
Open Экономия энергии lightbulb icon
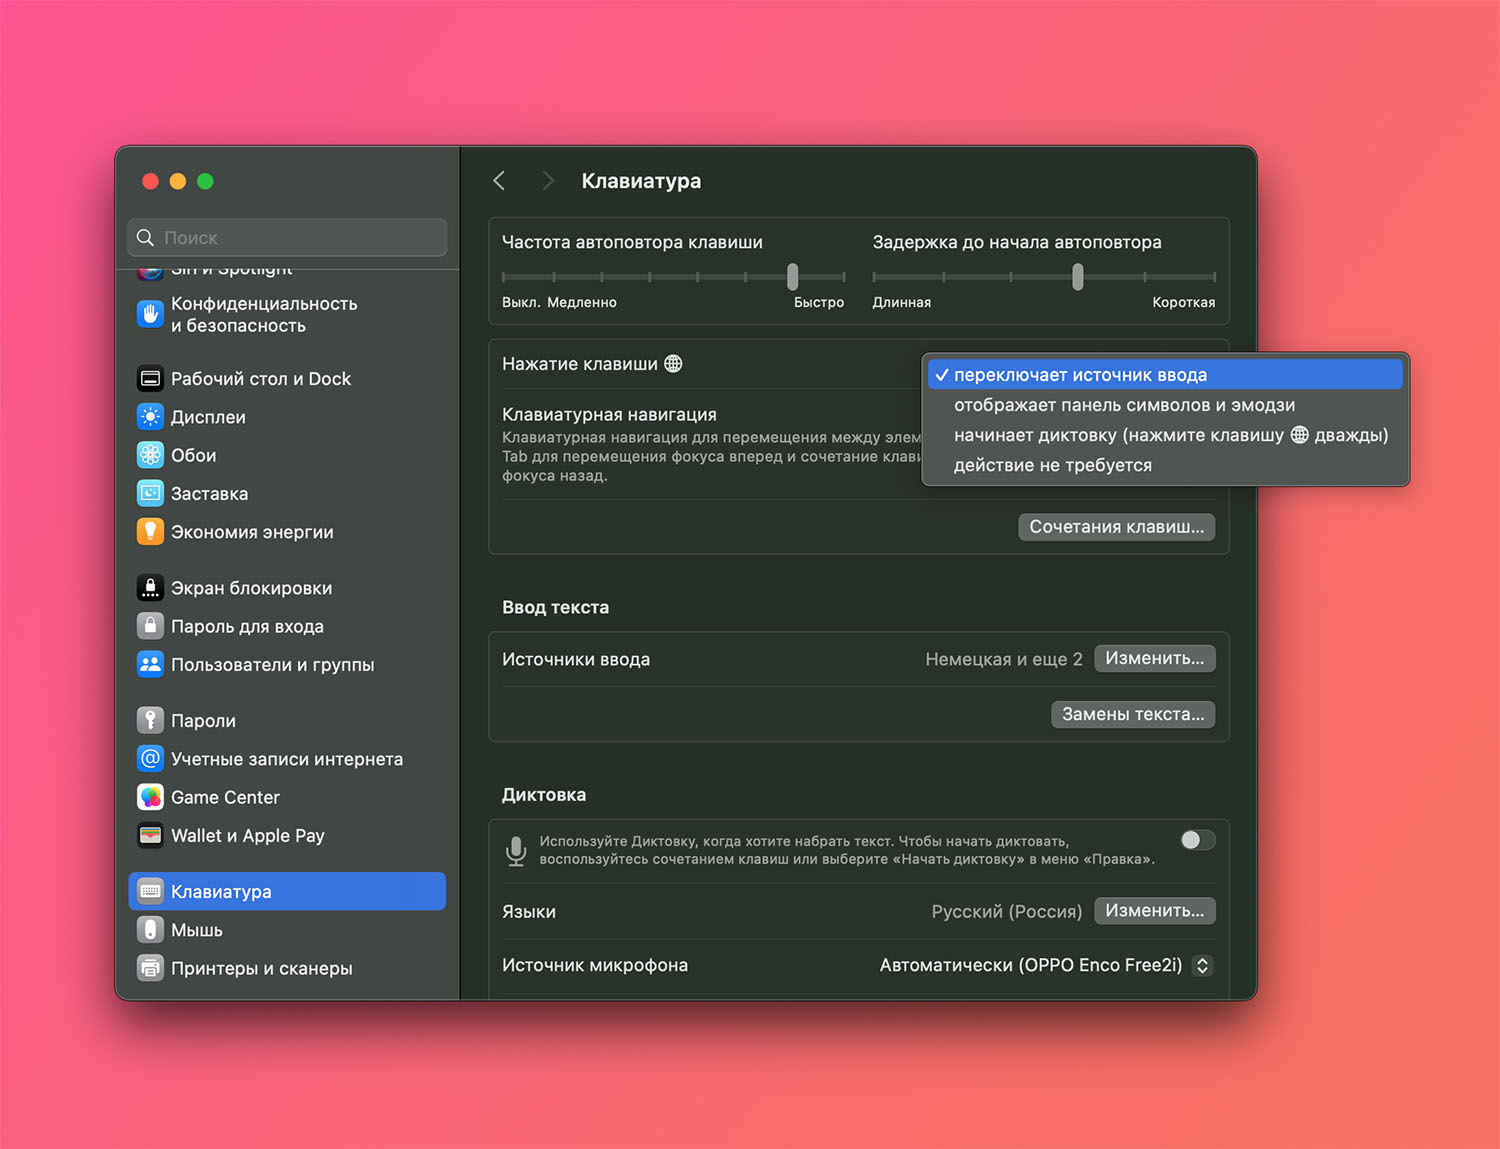150,532
